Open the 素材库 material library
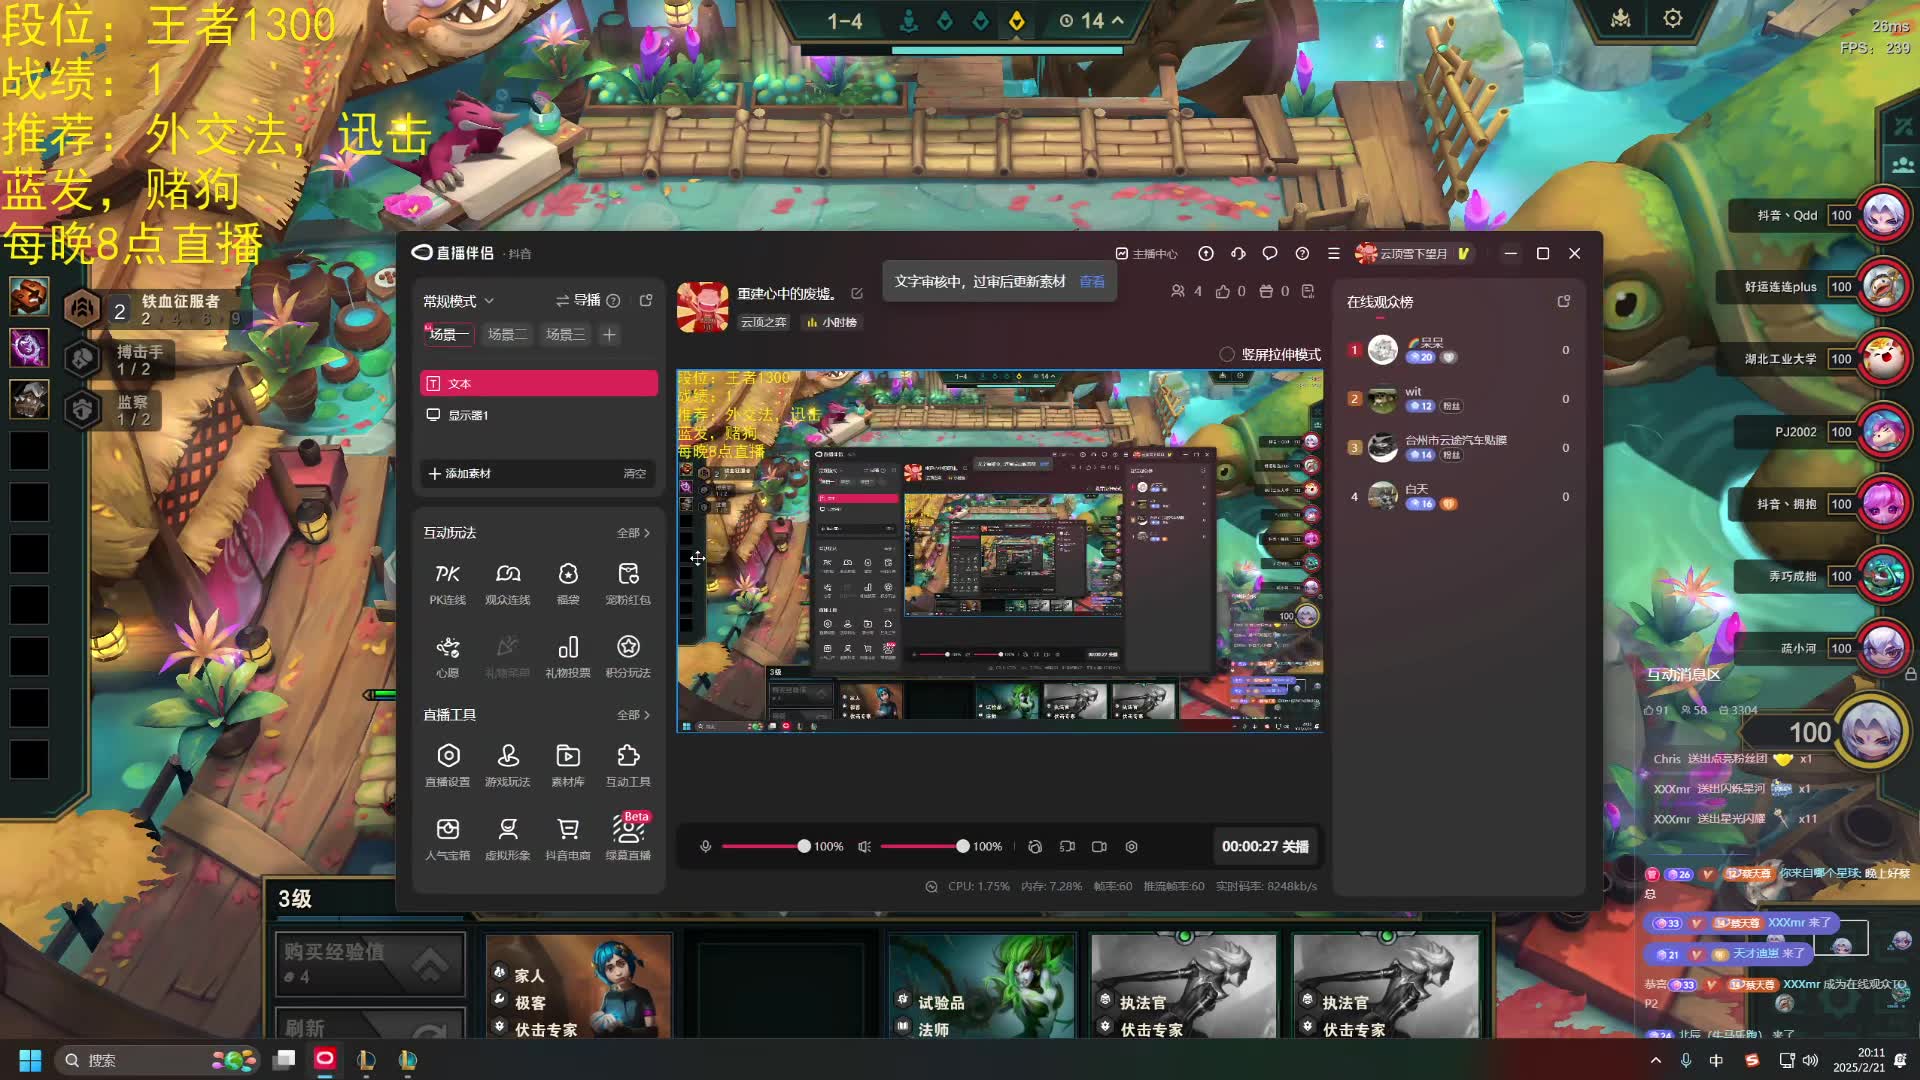The height and width of the screenshot is (1080, 1920). [x=568, y=766]
